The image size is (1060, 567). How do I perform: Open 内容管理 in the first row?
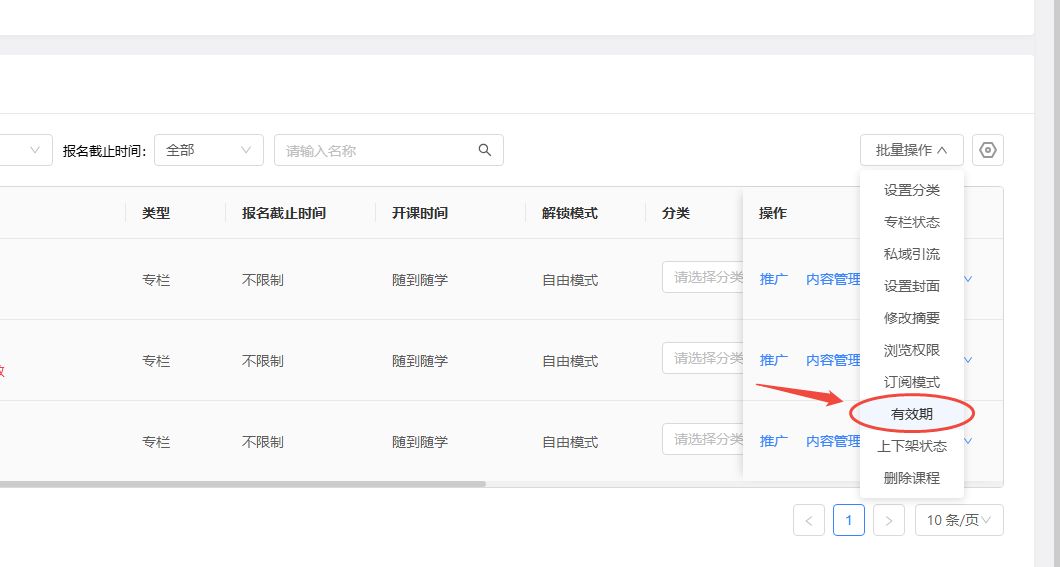833,279
